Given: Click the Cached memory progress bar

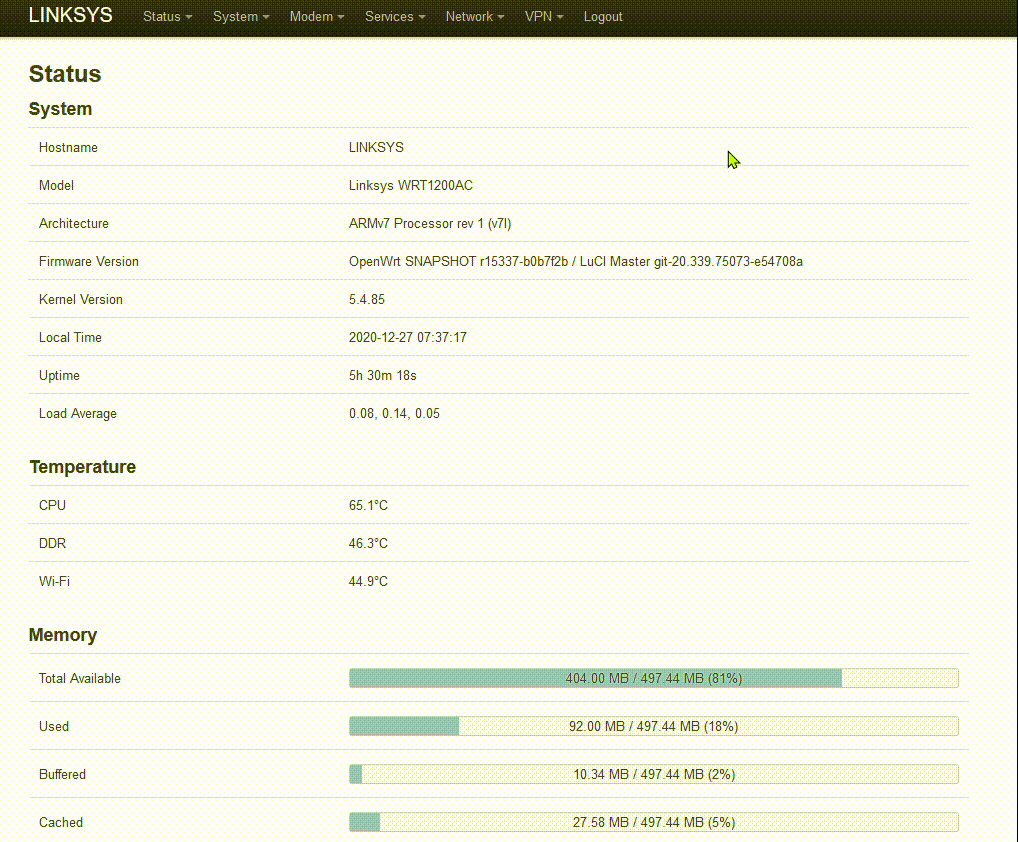Looking at the screenshot, I should [654, 823].
